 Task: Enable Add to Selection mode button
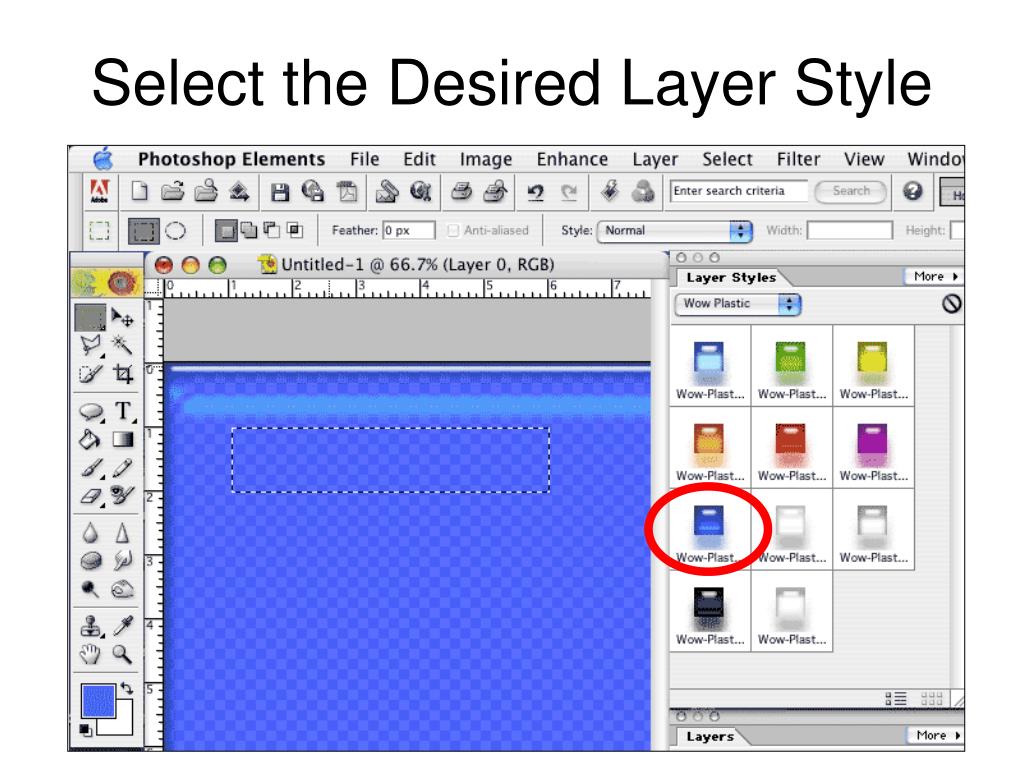click(x=248, y=230)
